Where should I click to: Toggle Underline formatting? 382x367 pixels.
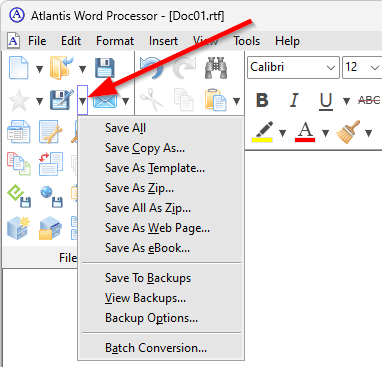click(326, 100)
